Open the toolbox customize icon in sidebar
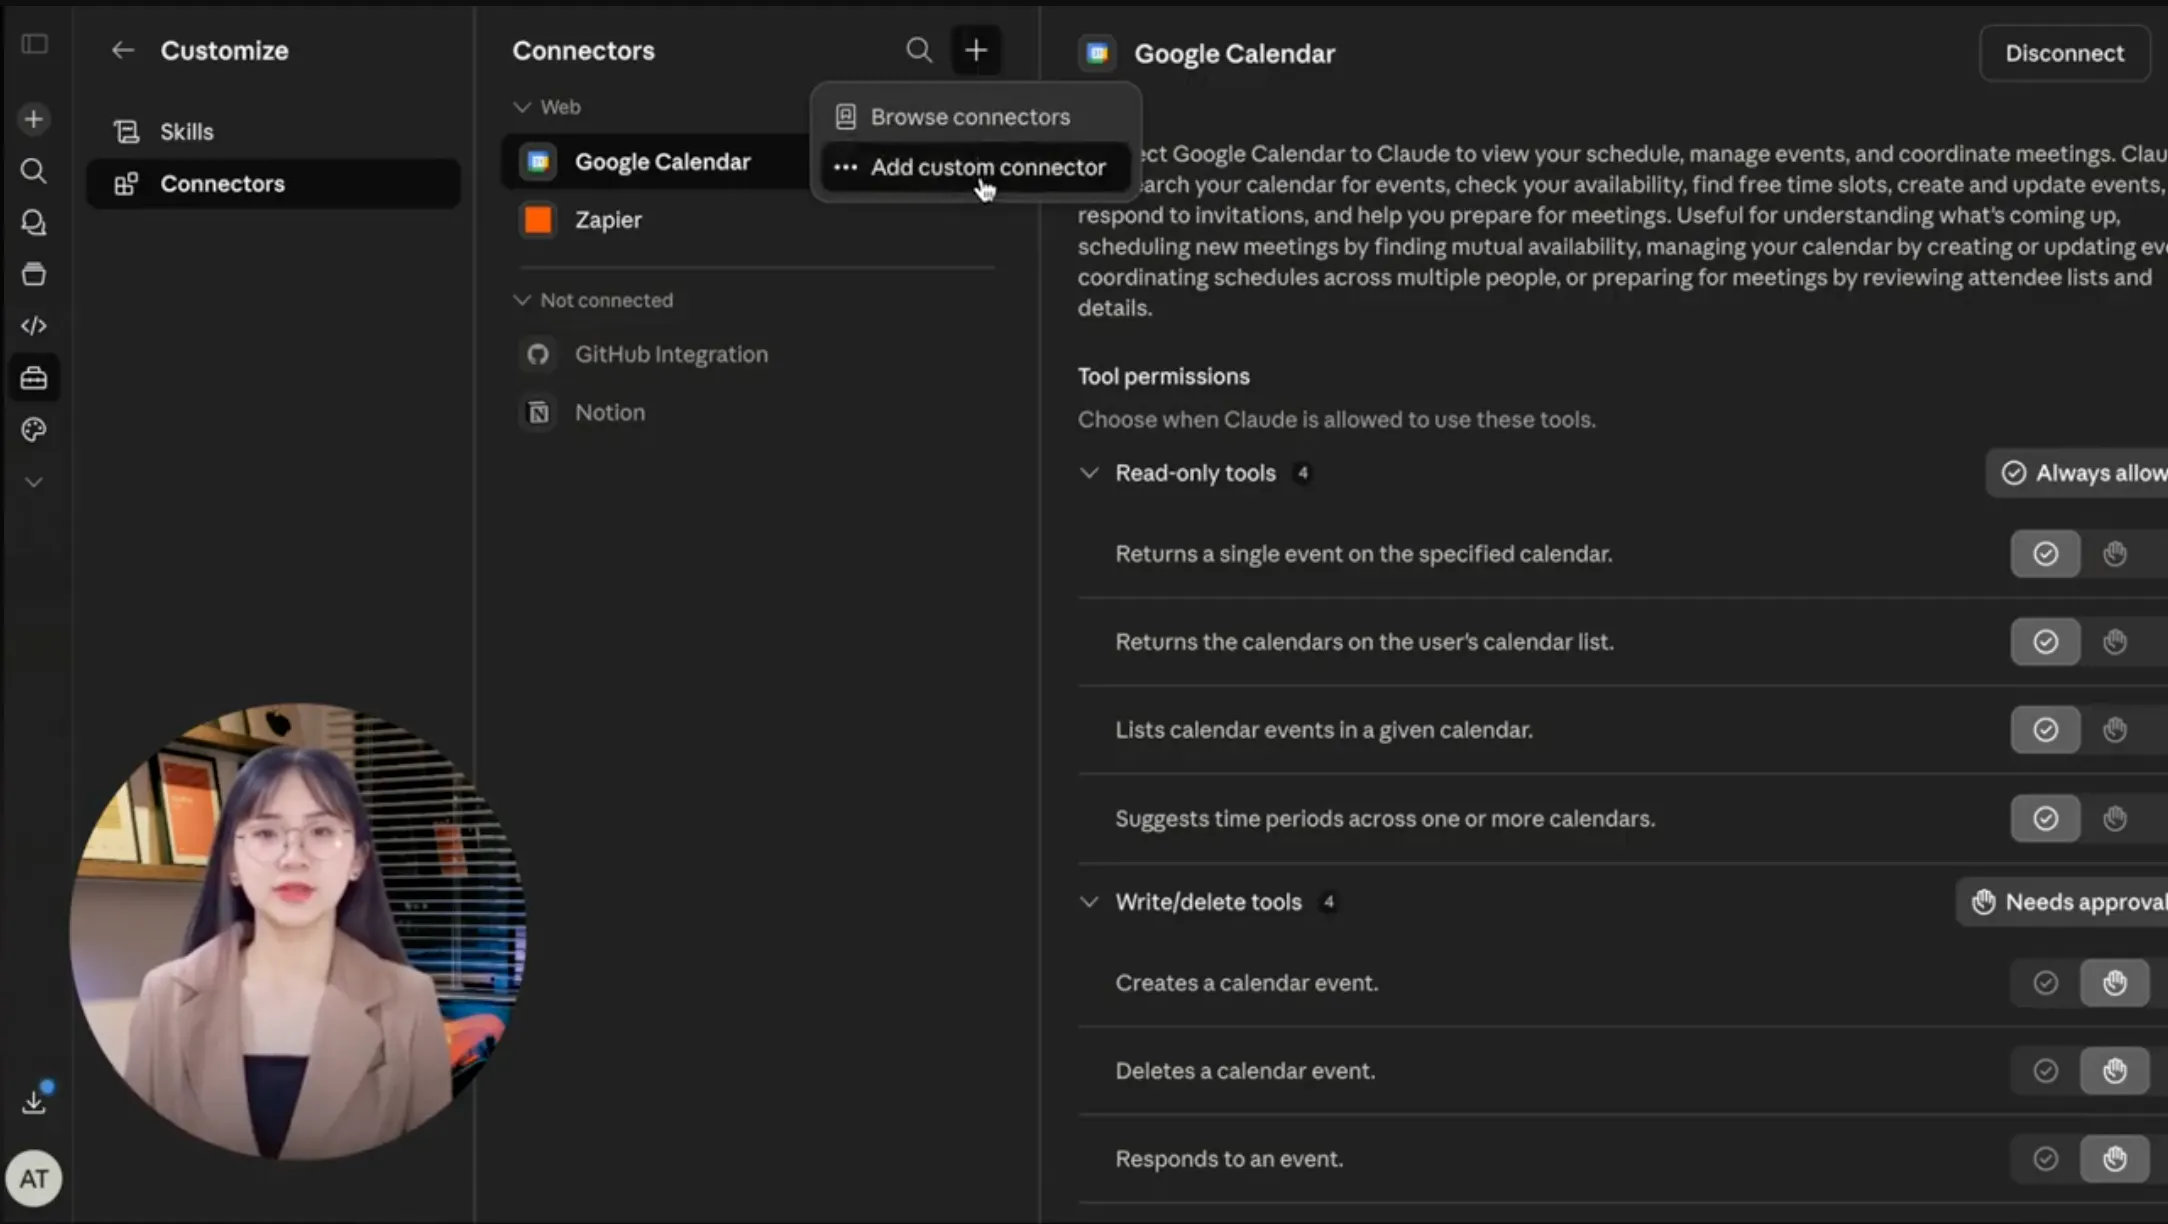The width and height of the screenshot is (2168, 1224). pos(34,378)
